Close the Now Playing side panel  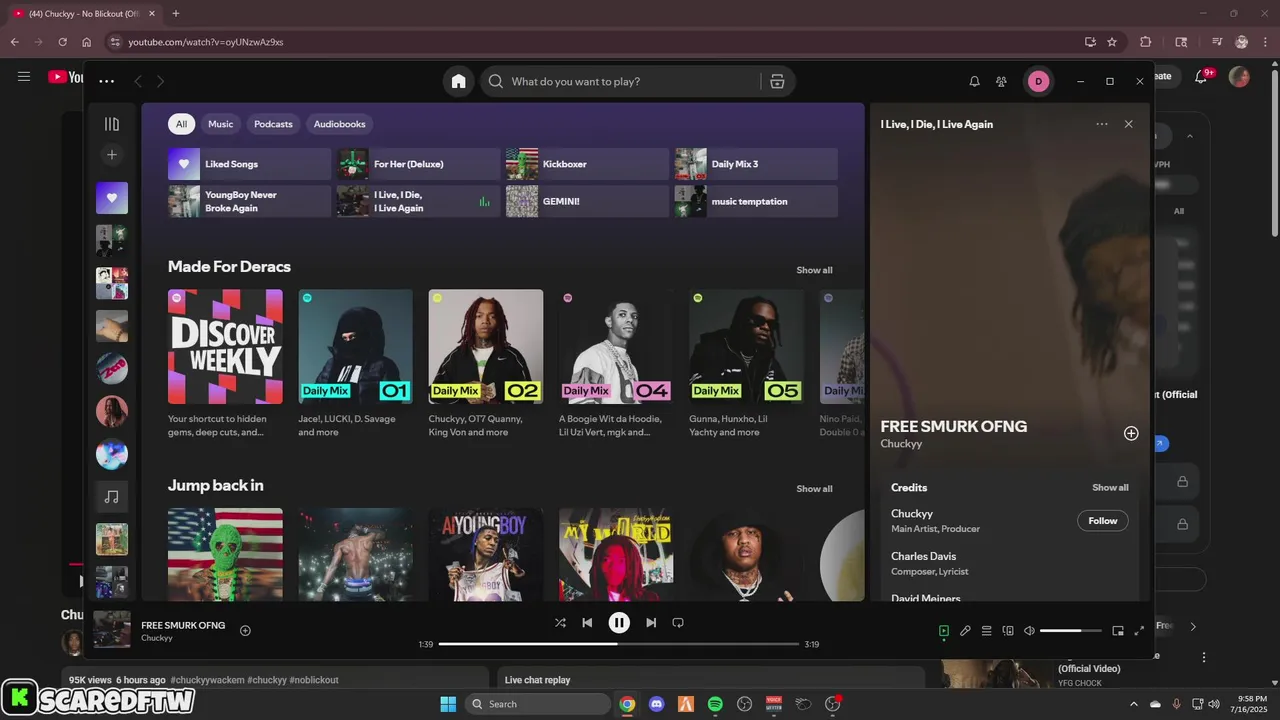(1128, 124)
